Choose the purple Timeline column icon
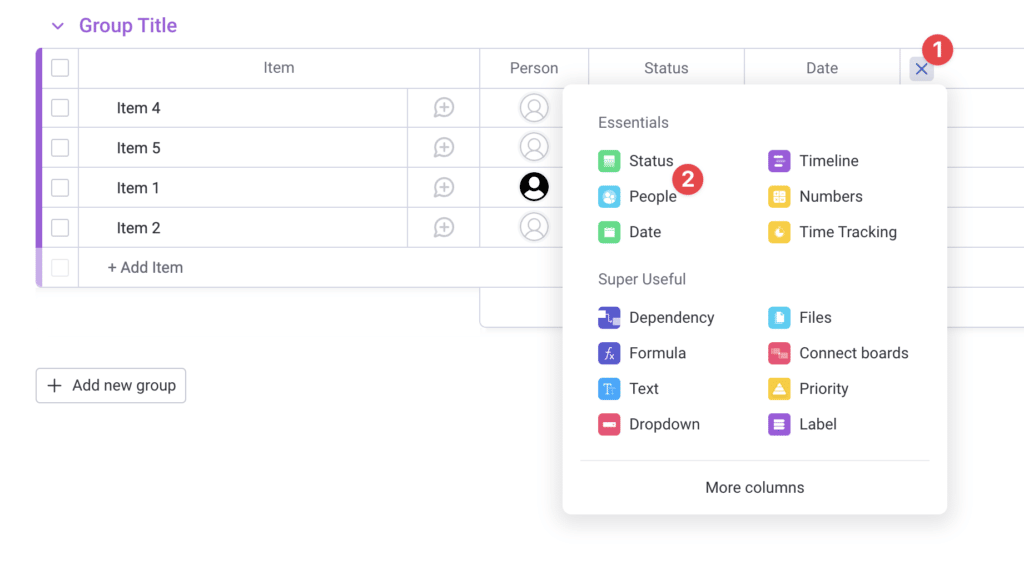 [779, 161]
